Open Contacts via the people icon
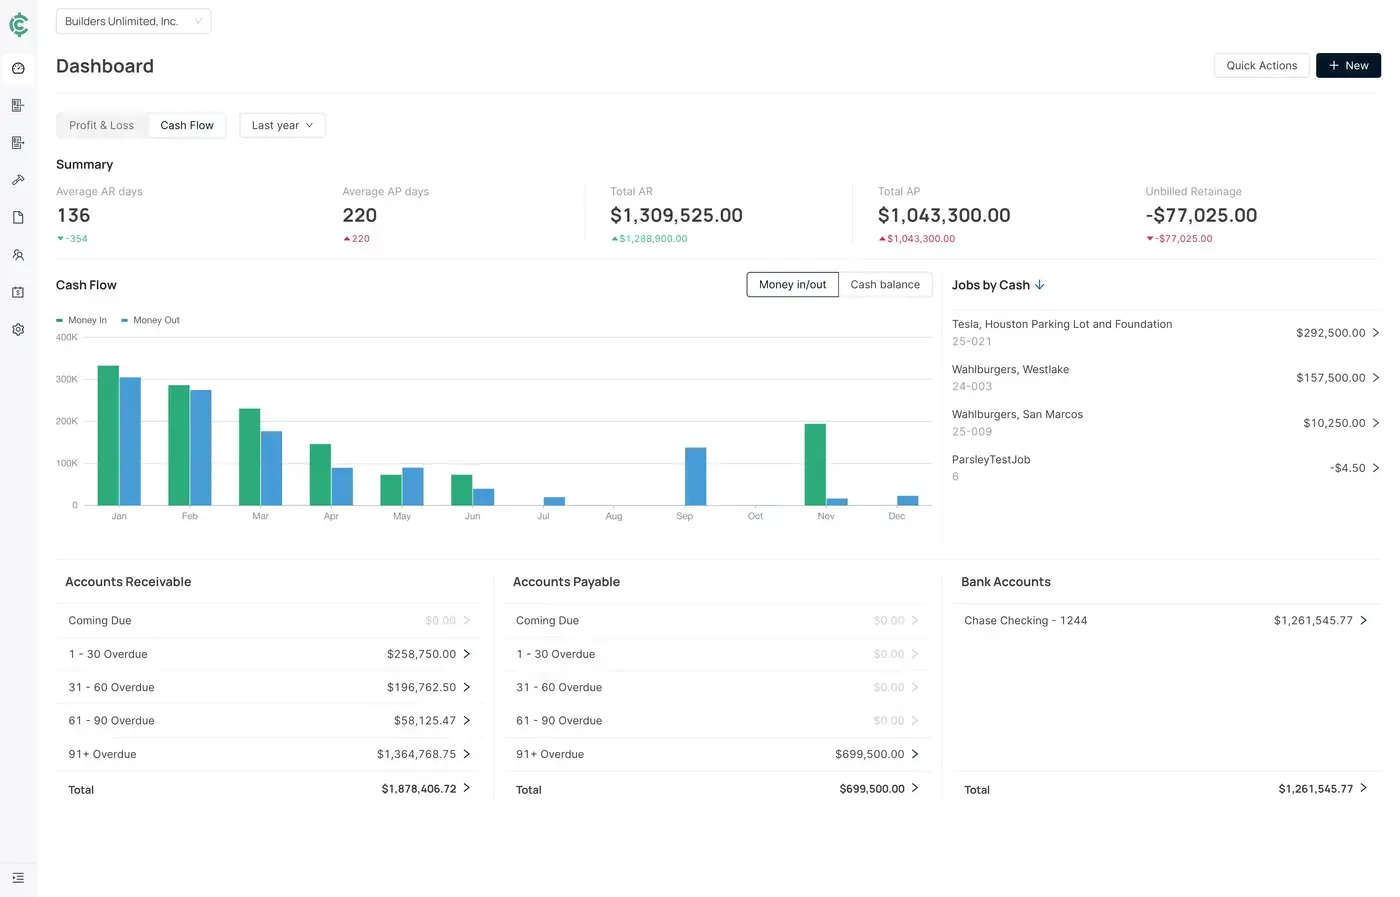The width and height of the screenshot is (1400, 897). pyautogui.click(x=18, y=255)
